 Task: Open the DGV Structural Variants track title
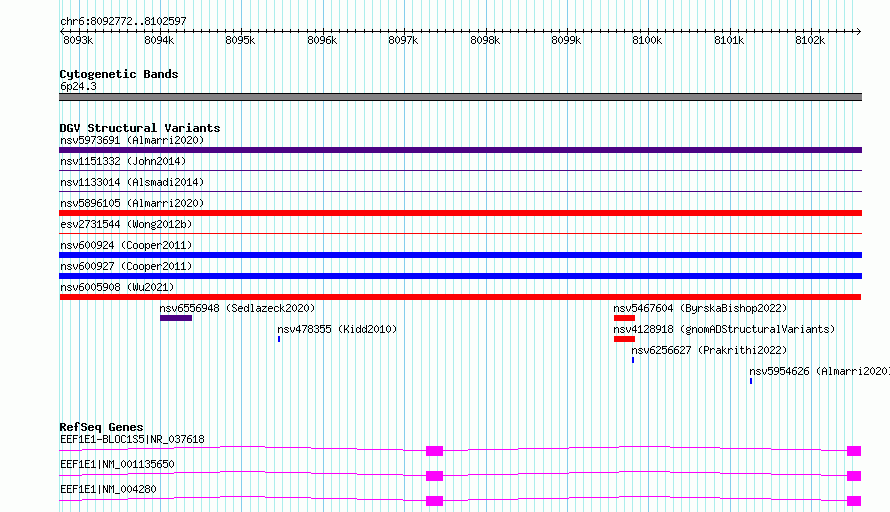pyautogui.click(x=140, y=128)
